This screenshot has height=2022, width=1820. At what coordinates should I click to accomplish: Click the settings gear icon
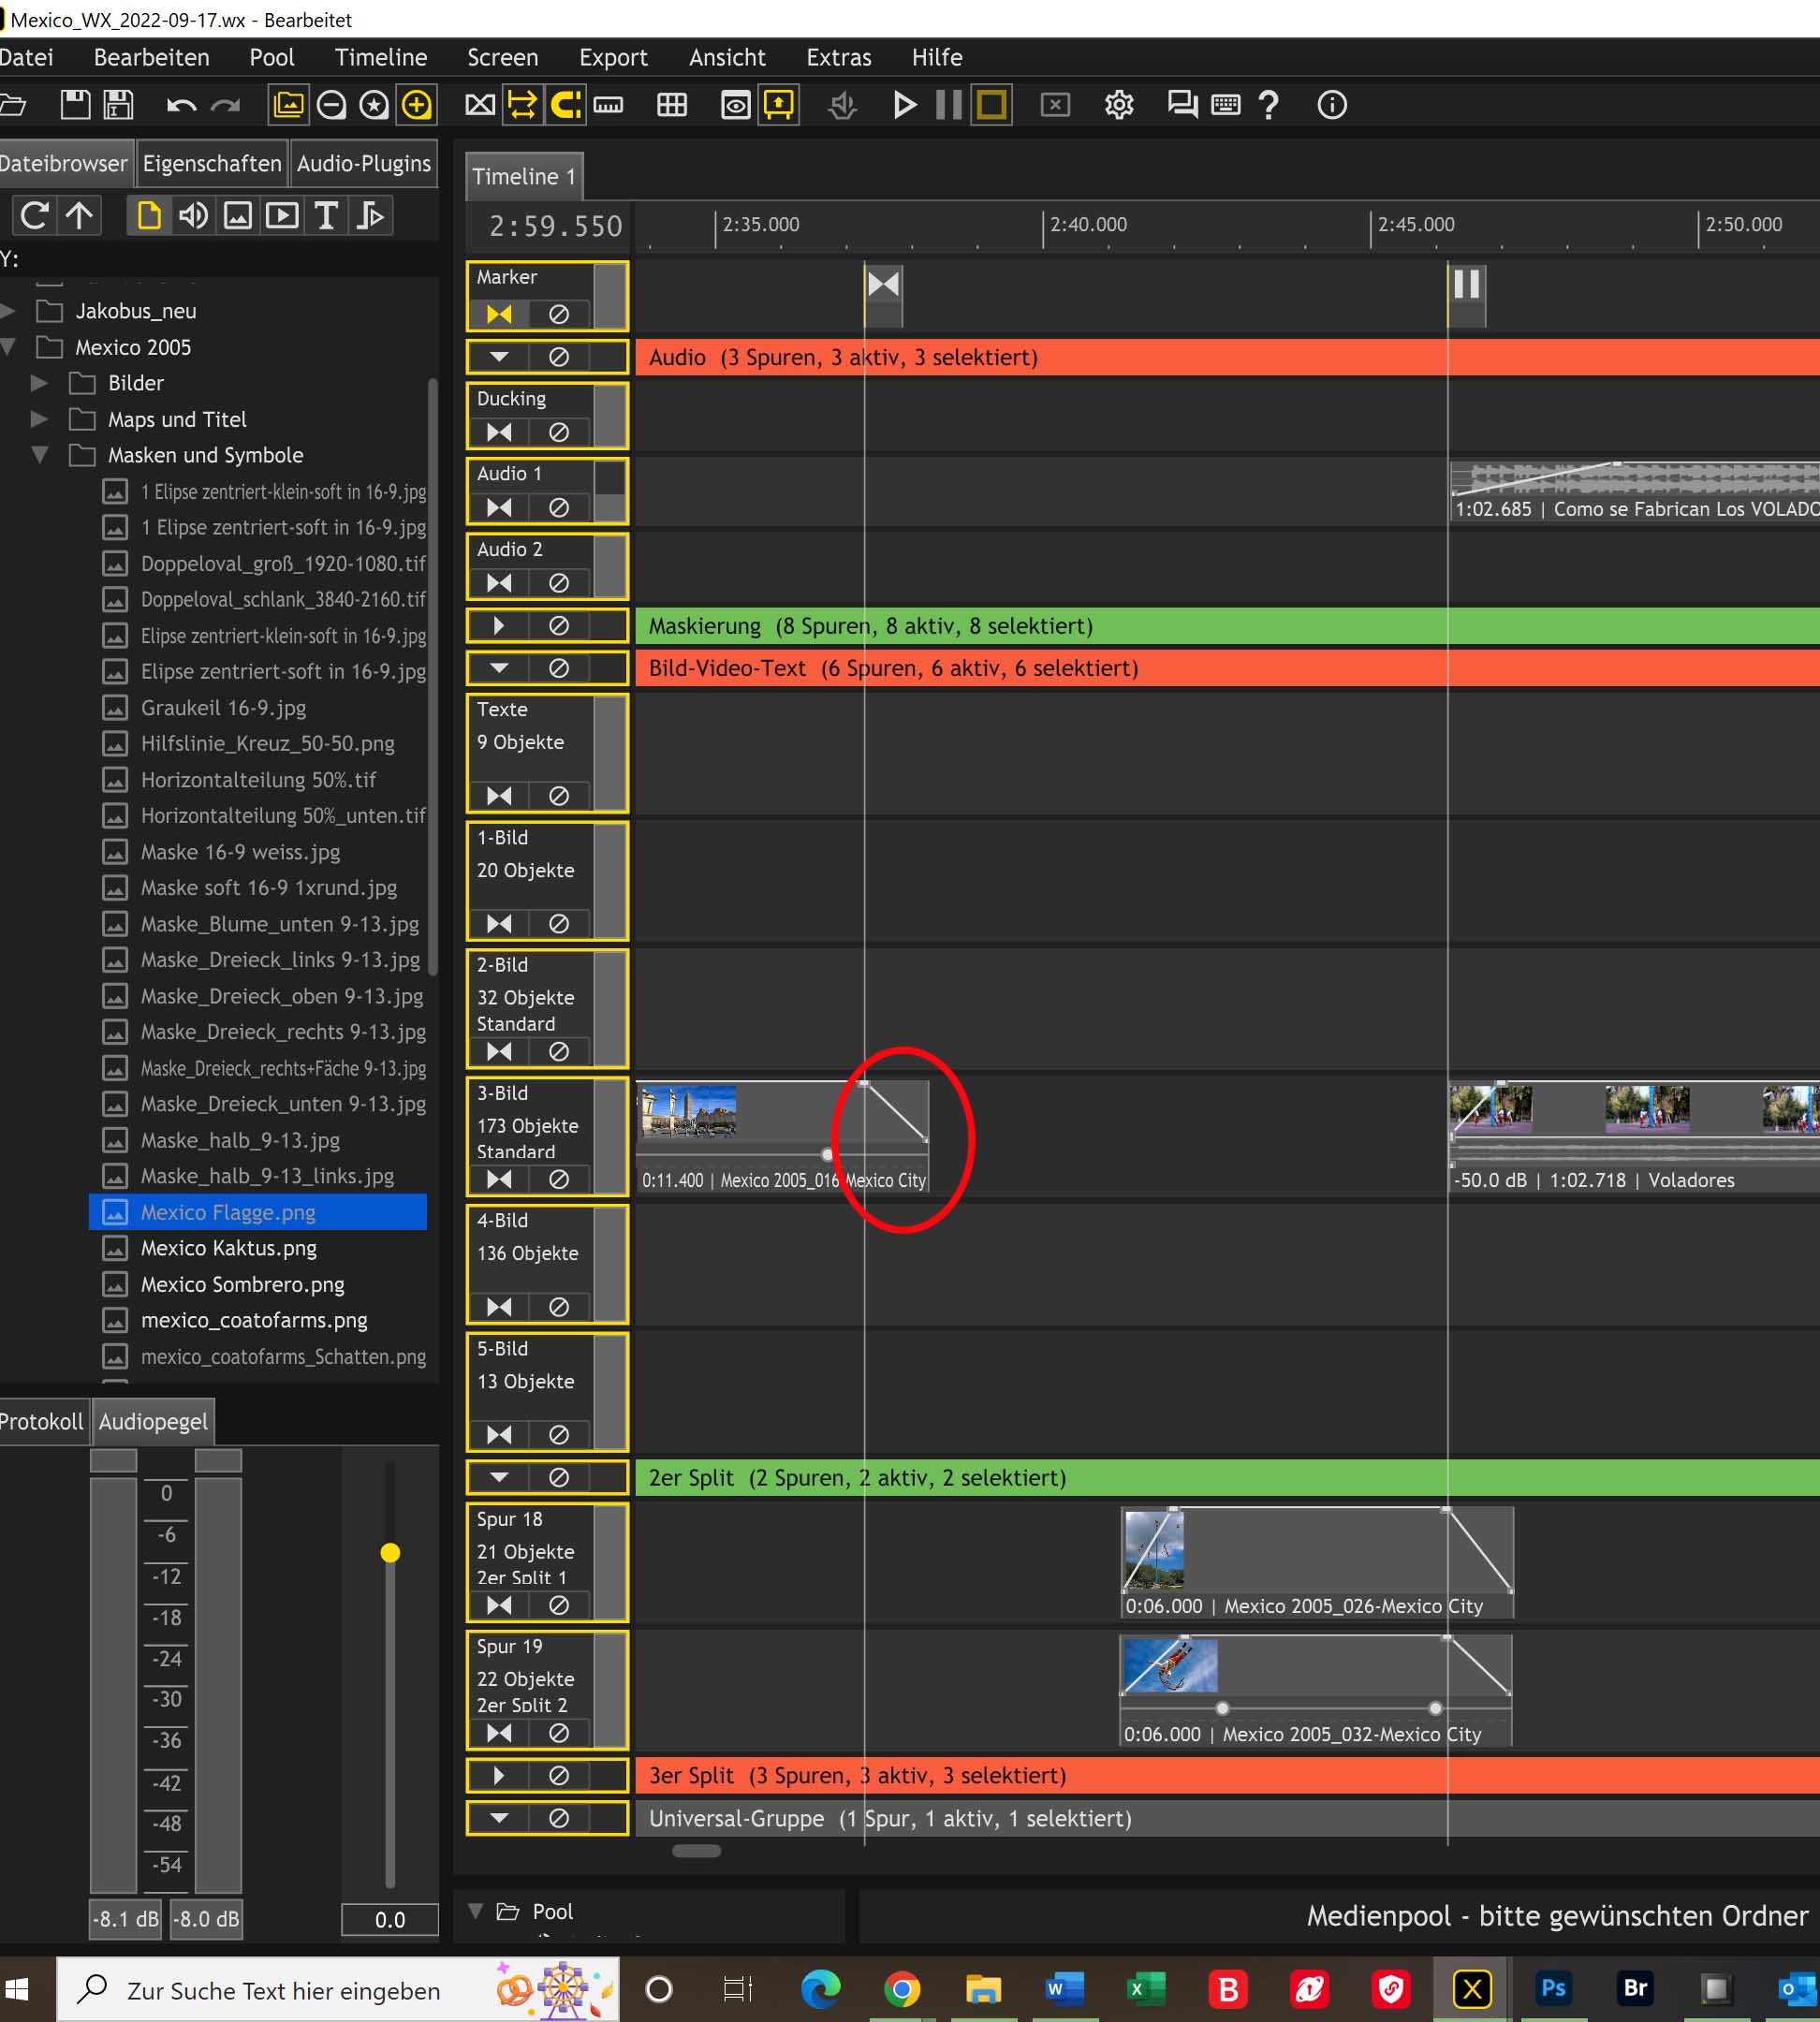[1118, 105]
